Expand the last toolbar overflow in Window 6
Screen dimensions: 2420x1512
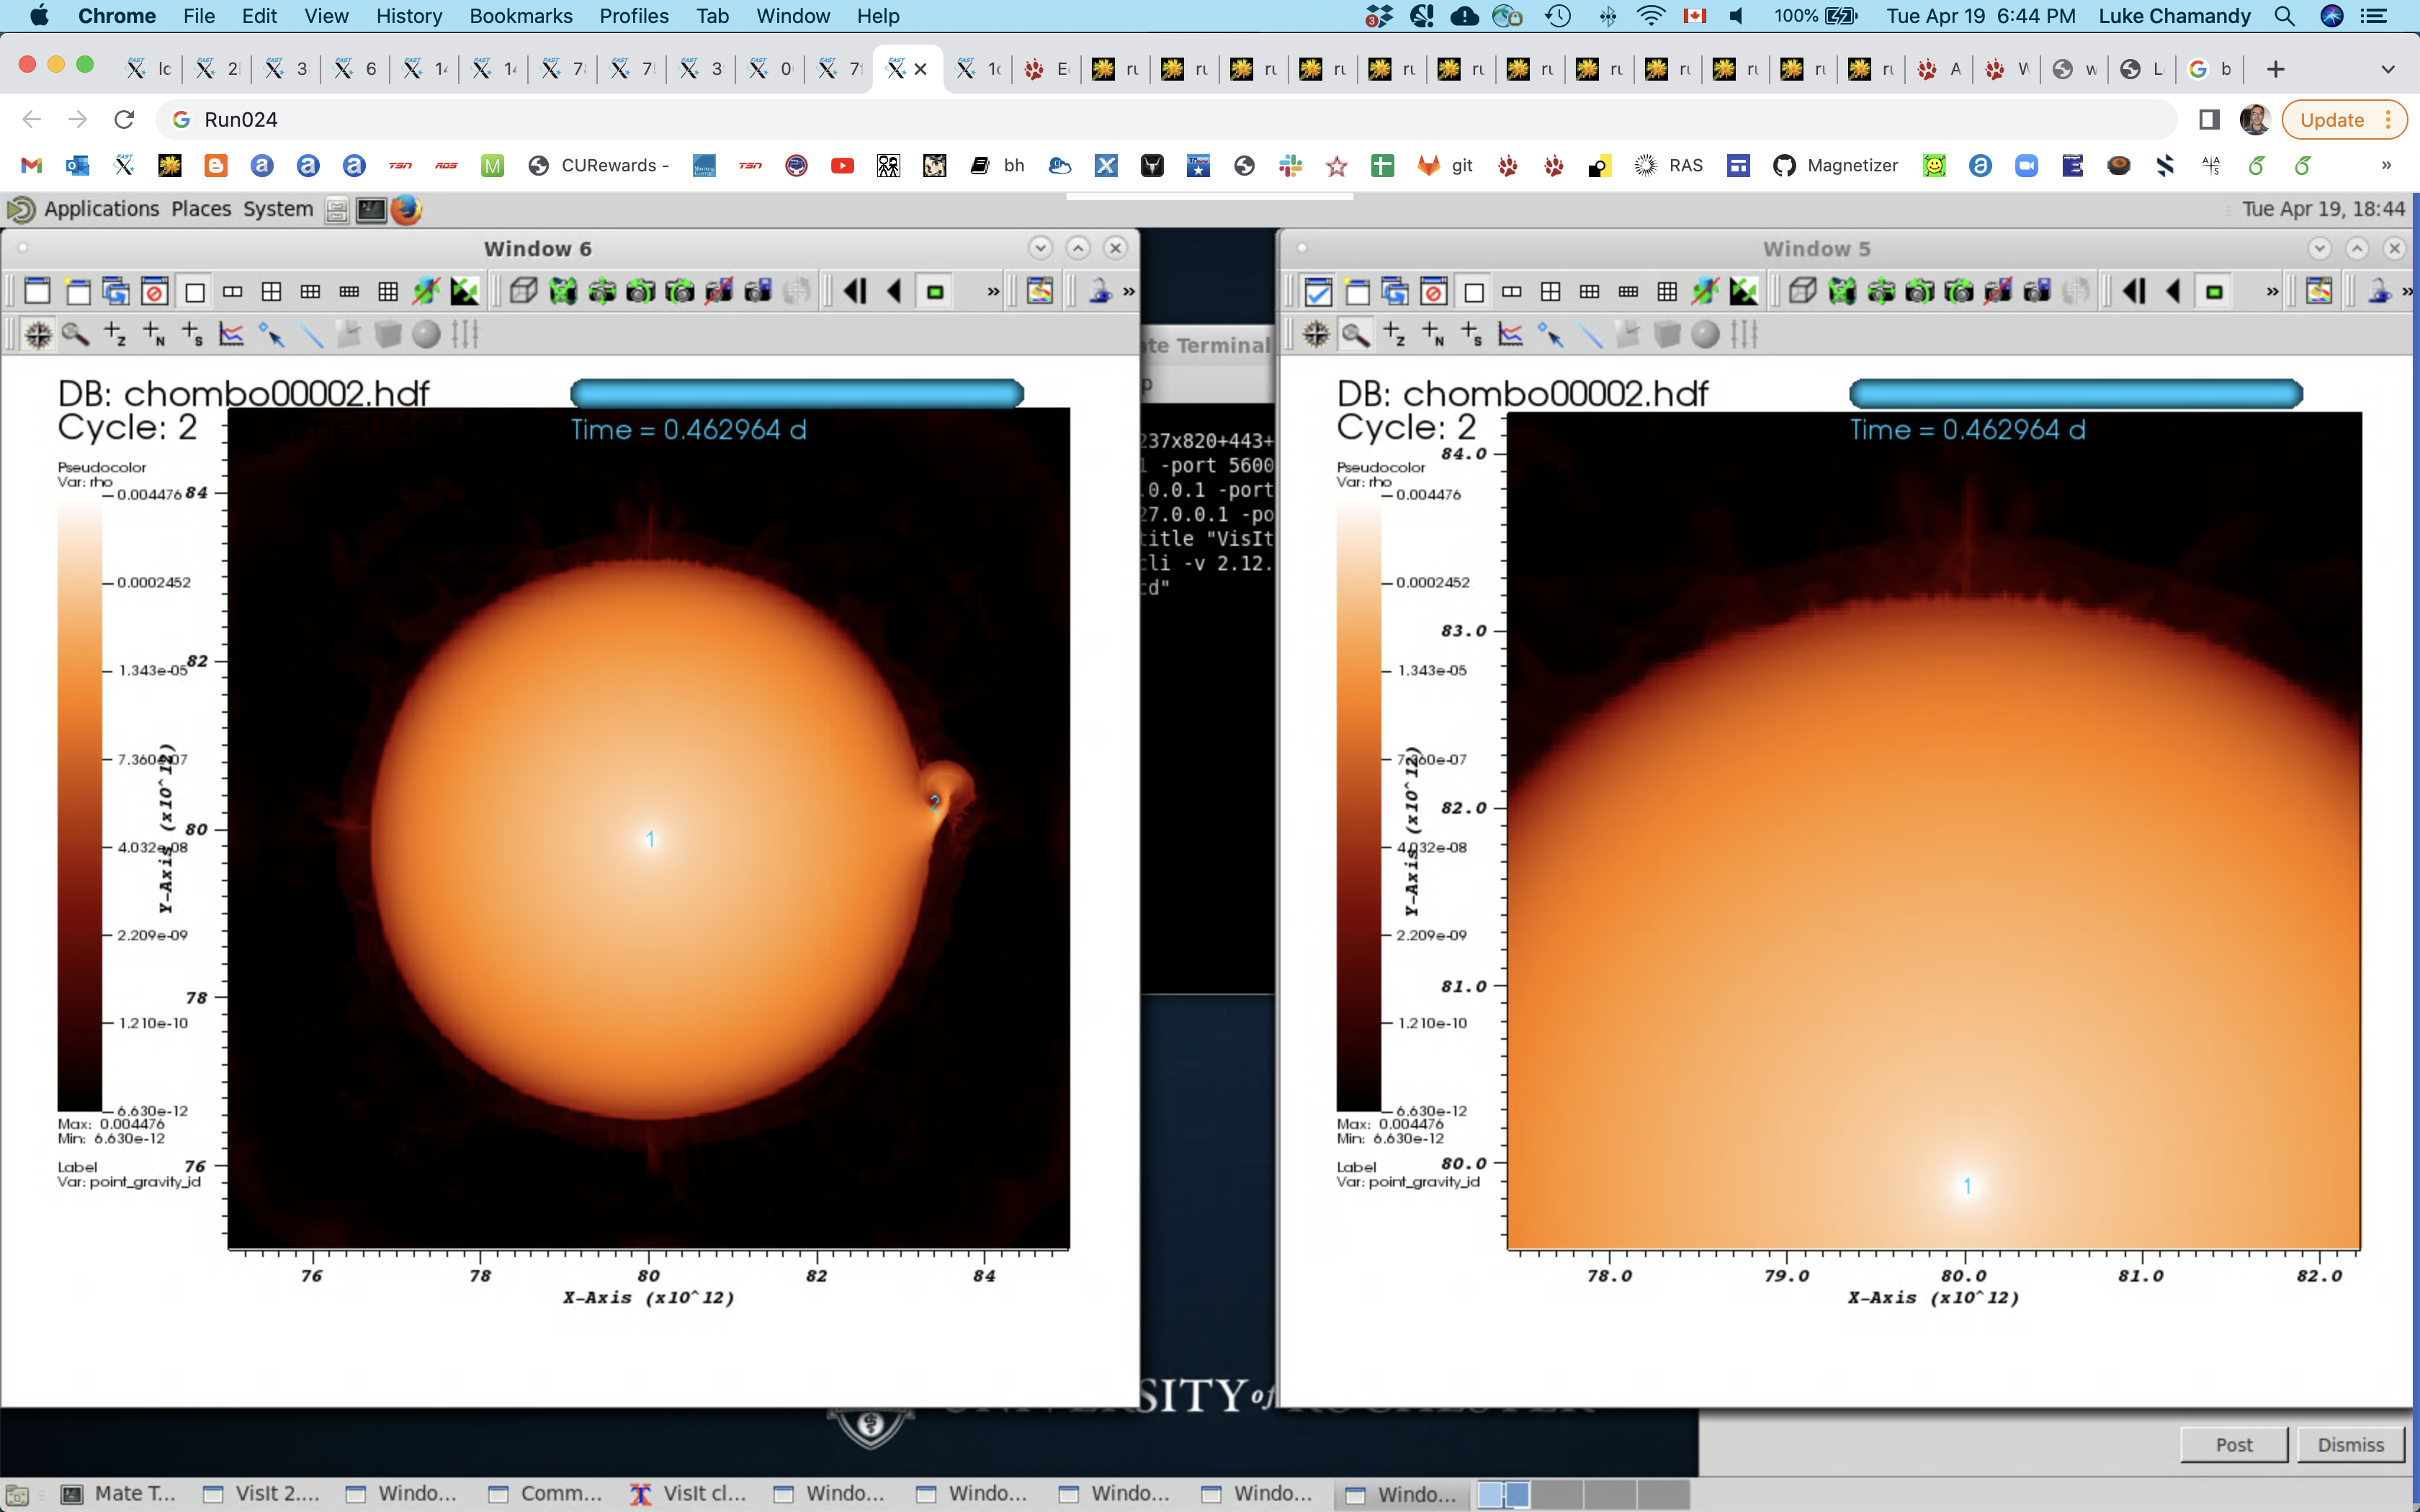click(1129, 291)
